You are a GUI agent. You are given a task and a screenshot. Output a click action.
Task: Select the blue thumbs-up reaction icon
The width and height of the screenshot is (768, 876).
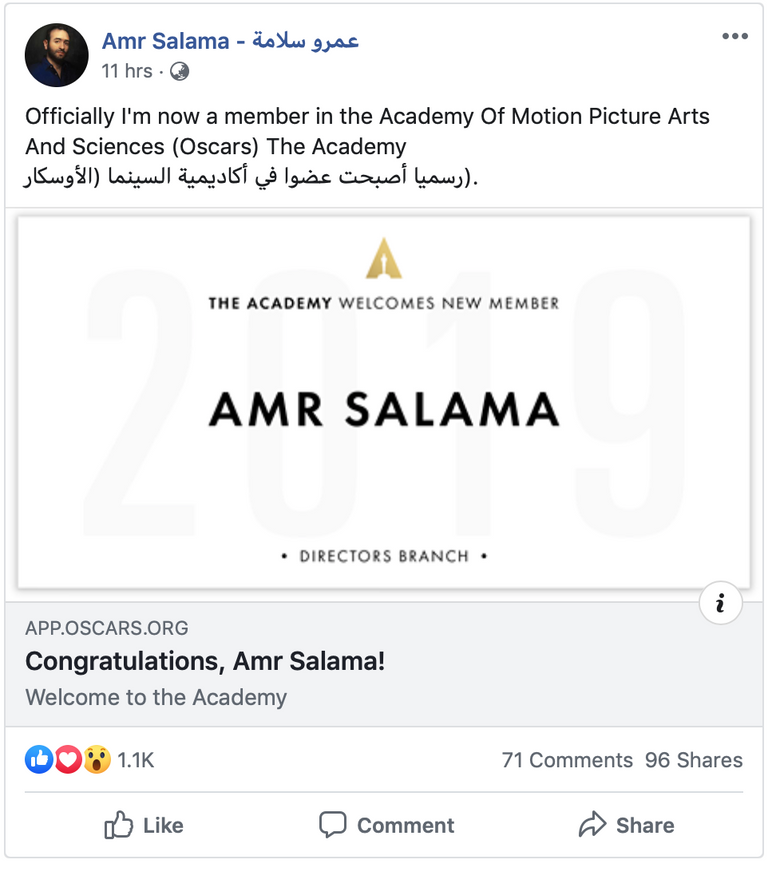coord(39,759)
